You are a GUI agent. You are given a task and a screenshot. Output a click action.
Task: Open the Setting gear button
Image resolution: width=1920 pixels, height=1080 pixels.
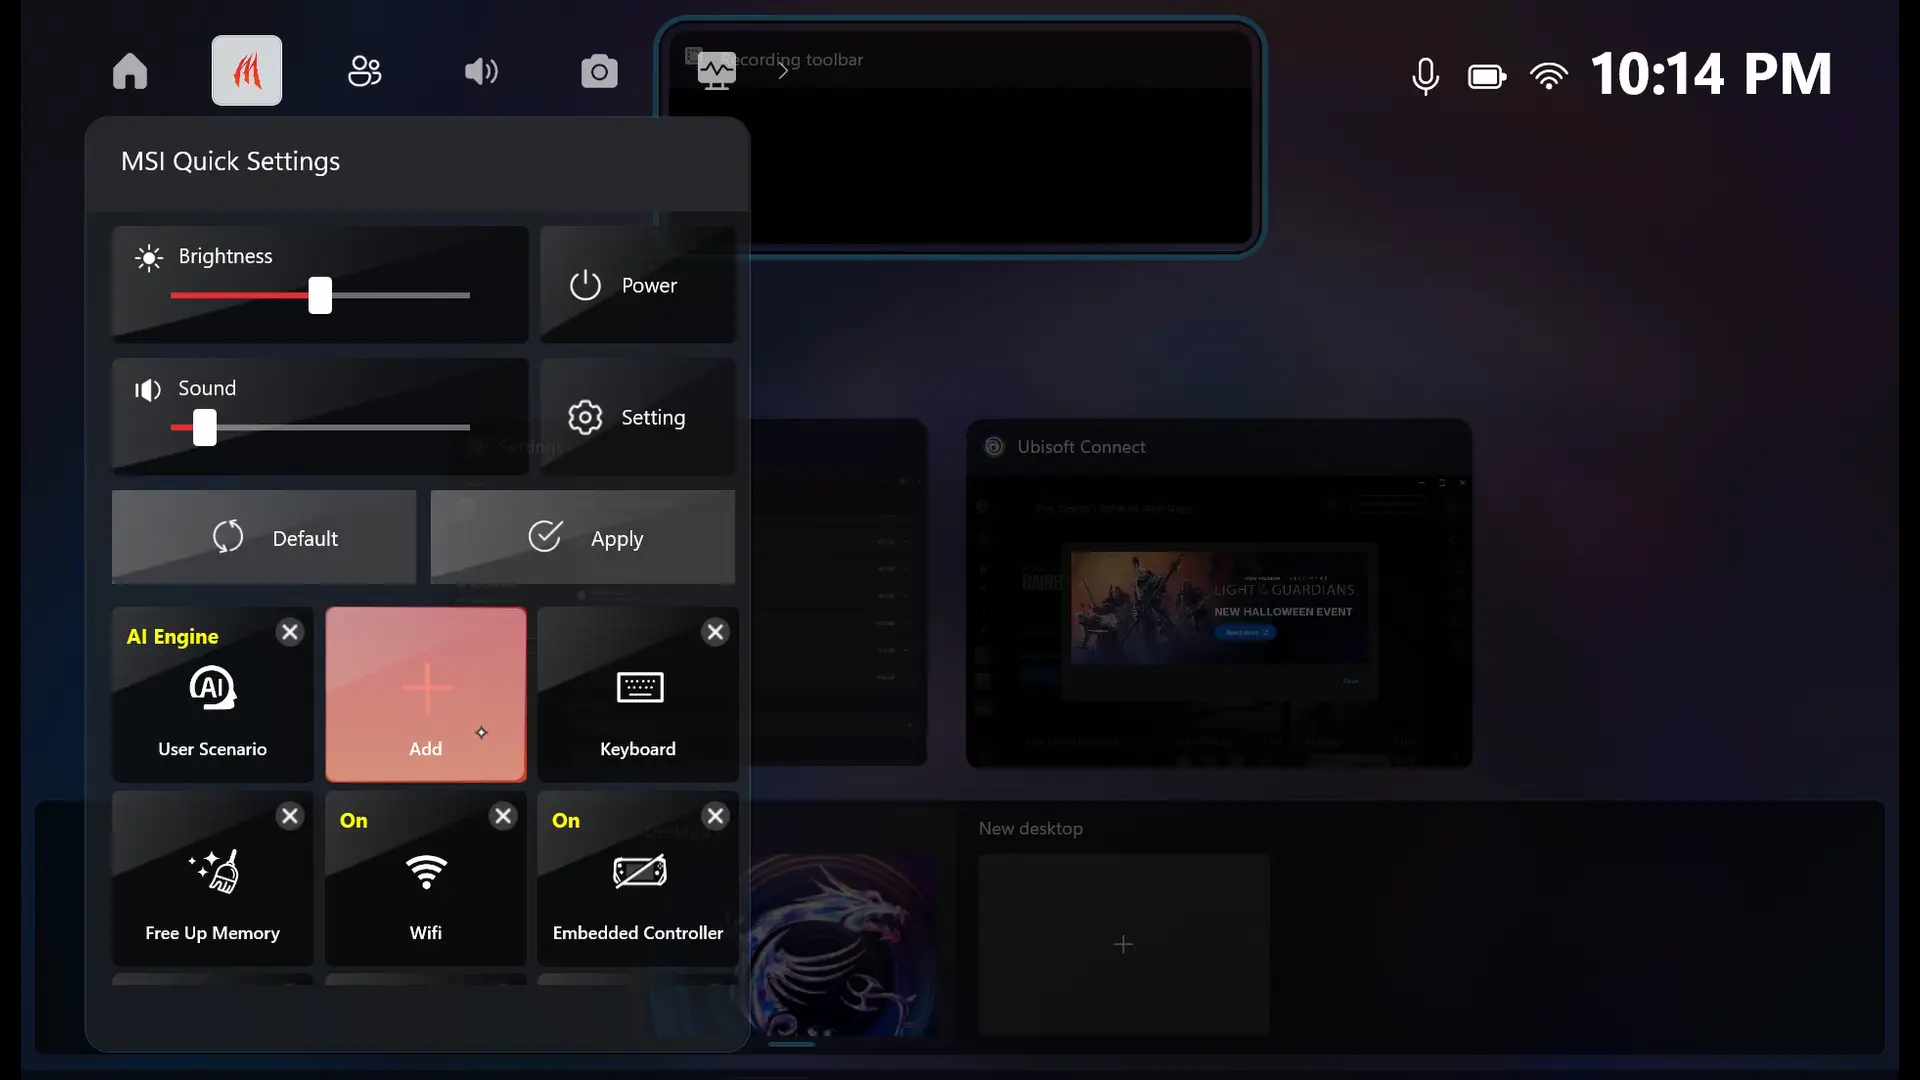point(637,417)
